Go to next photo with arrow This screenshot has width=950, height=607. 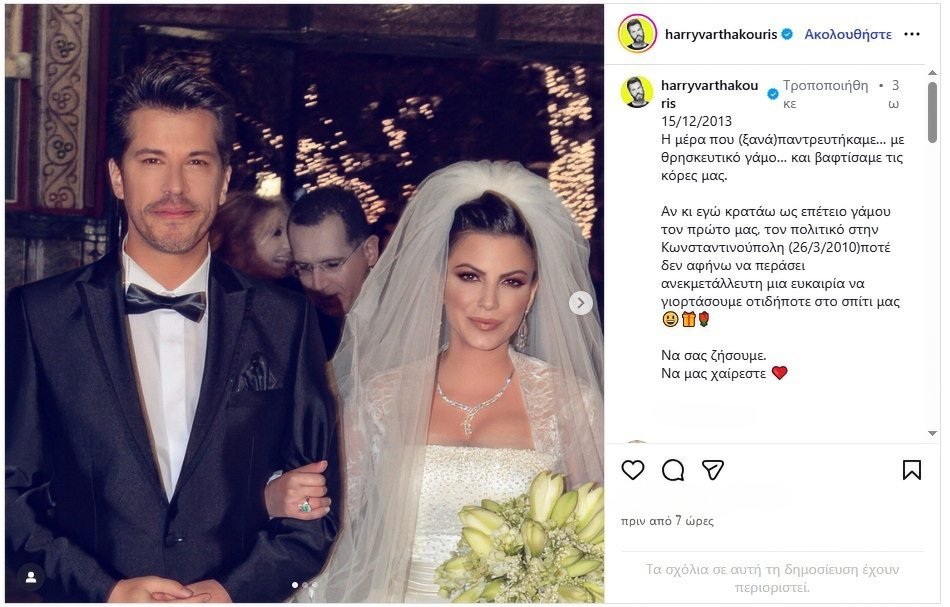(x=580, y=303)
